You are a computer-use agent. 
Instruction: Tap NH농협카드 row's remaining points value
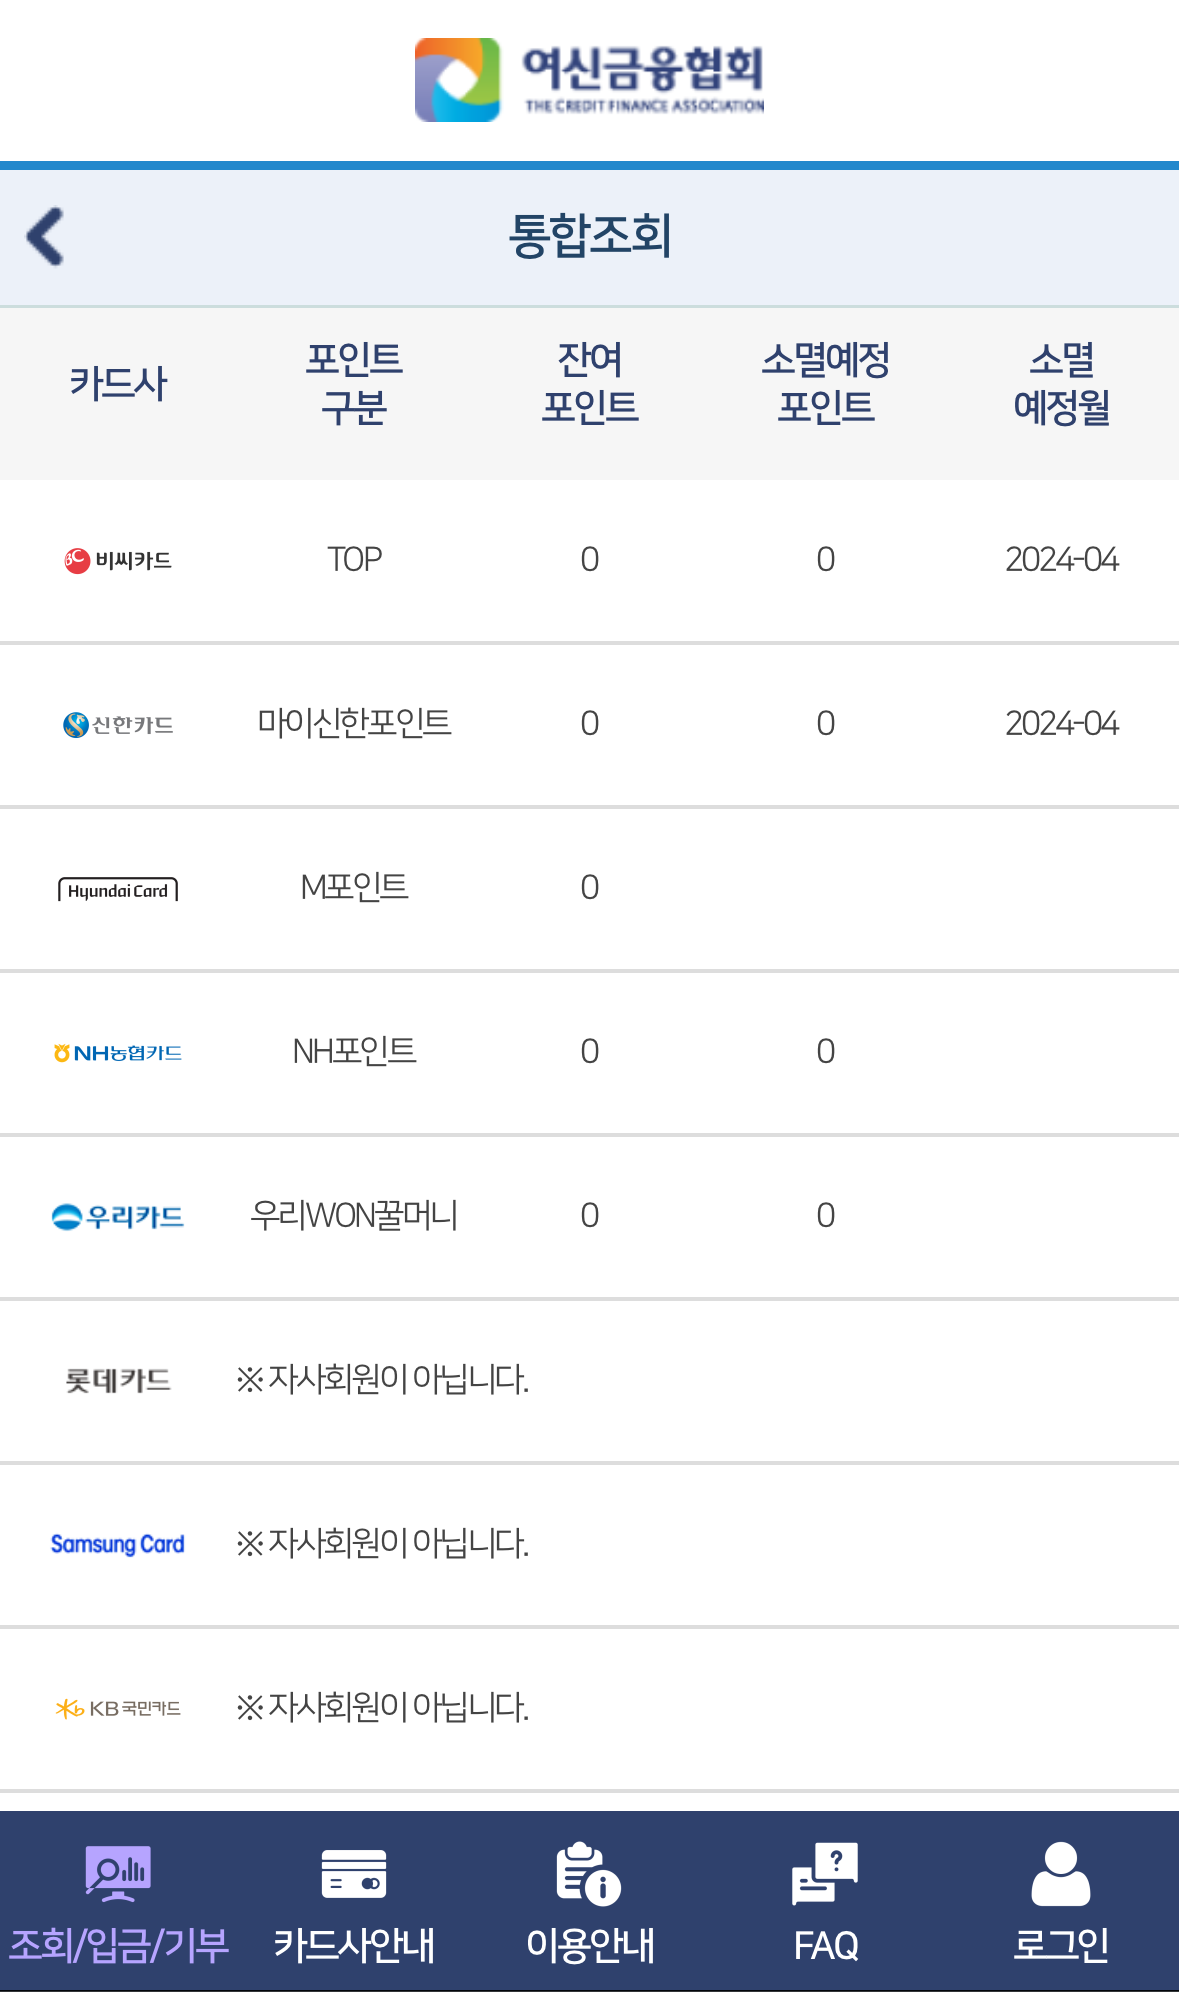pos(590,1051)
